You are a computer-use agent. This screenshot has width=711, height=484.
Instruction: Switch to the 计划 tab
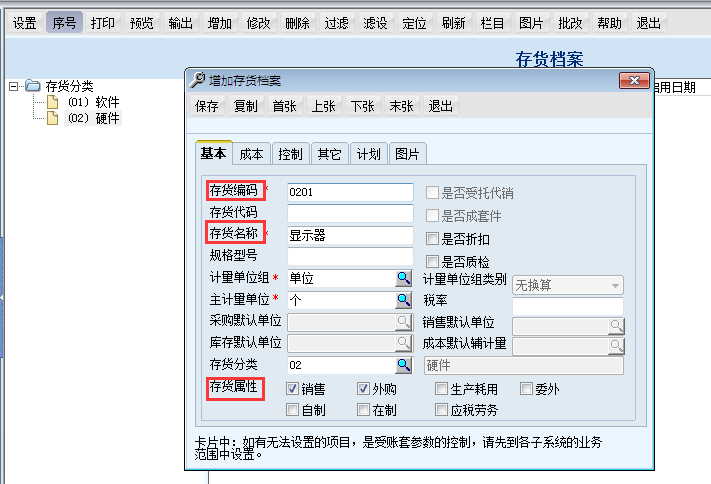(368, 154)
